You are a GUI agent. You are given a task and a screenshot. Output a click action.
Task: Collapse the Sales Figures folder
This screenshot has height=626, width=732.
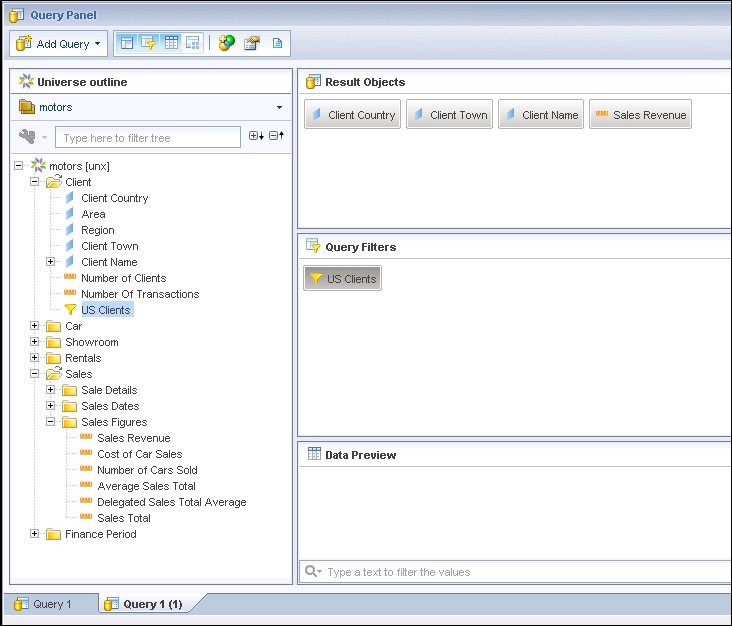(x=51, y=422)
